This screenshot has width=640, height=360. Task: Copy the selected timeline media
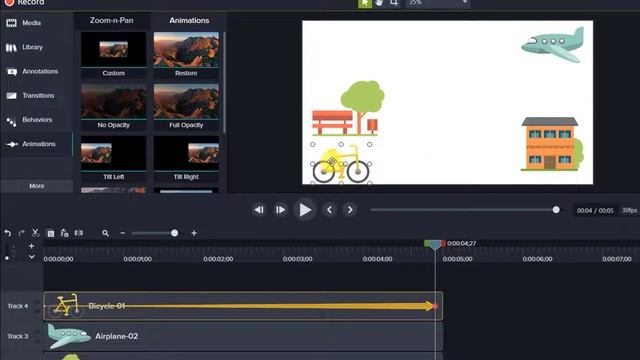tap(51, 233)
